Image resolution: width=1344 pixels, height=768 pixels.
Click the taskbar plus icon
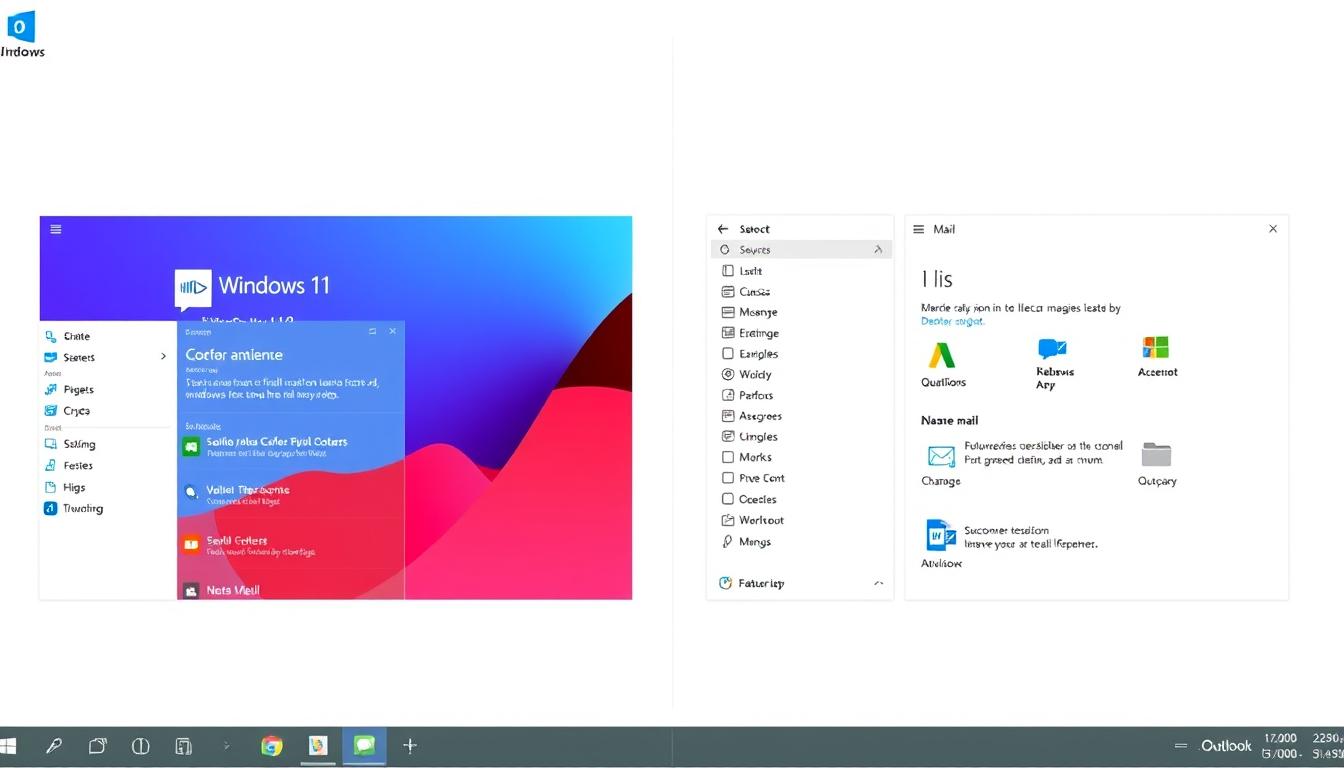[x=409, y=746]
